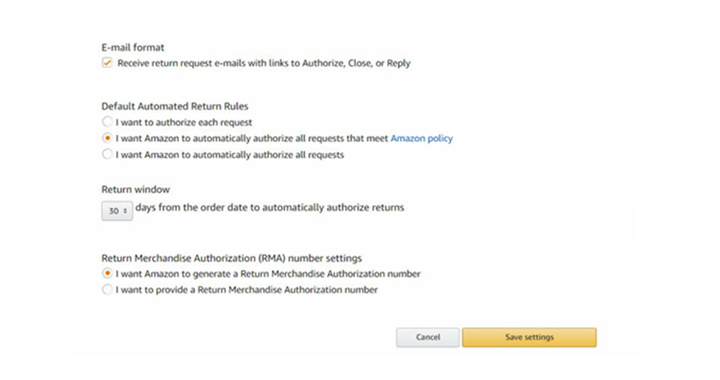Viewport: 720px width, 380px height.
Task: Click the Return window heading
Action: (x=135, y=189)
